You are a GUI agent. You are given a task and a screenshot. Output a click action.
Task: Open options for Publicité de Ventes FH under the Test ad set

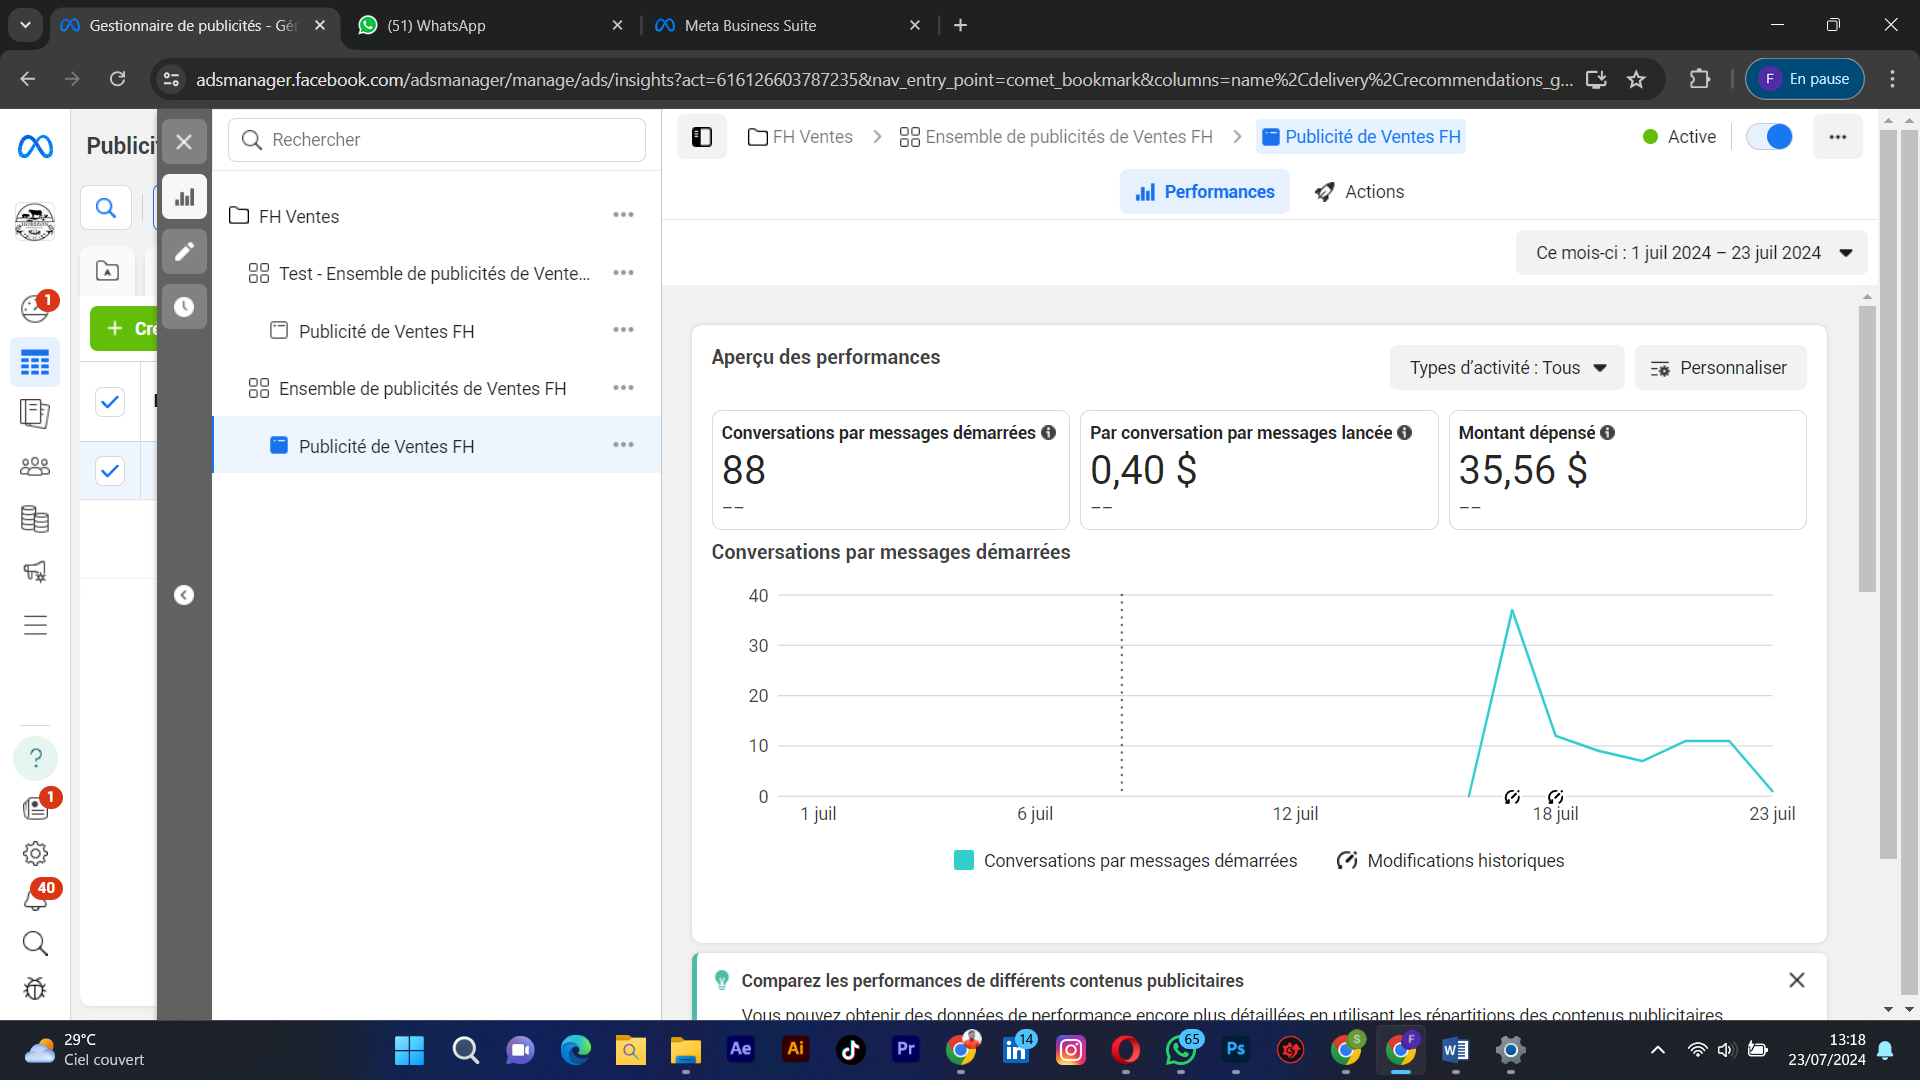coord(623,330)
